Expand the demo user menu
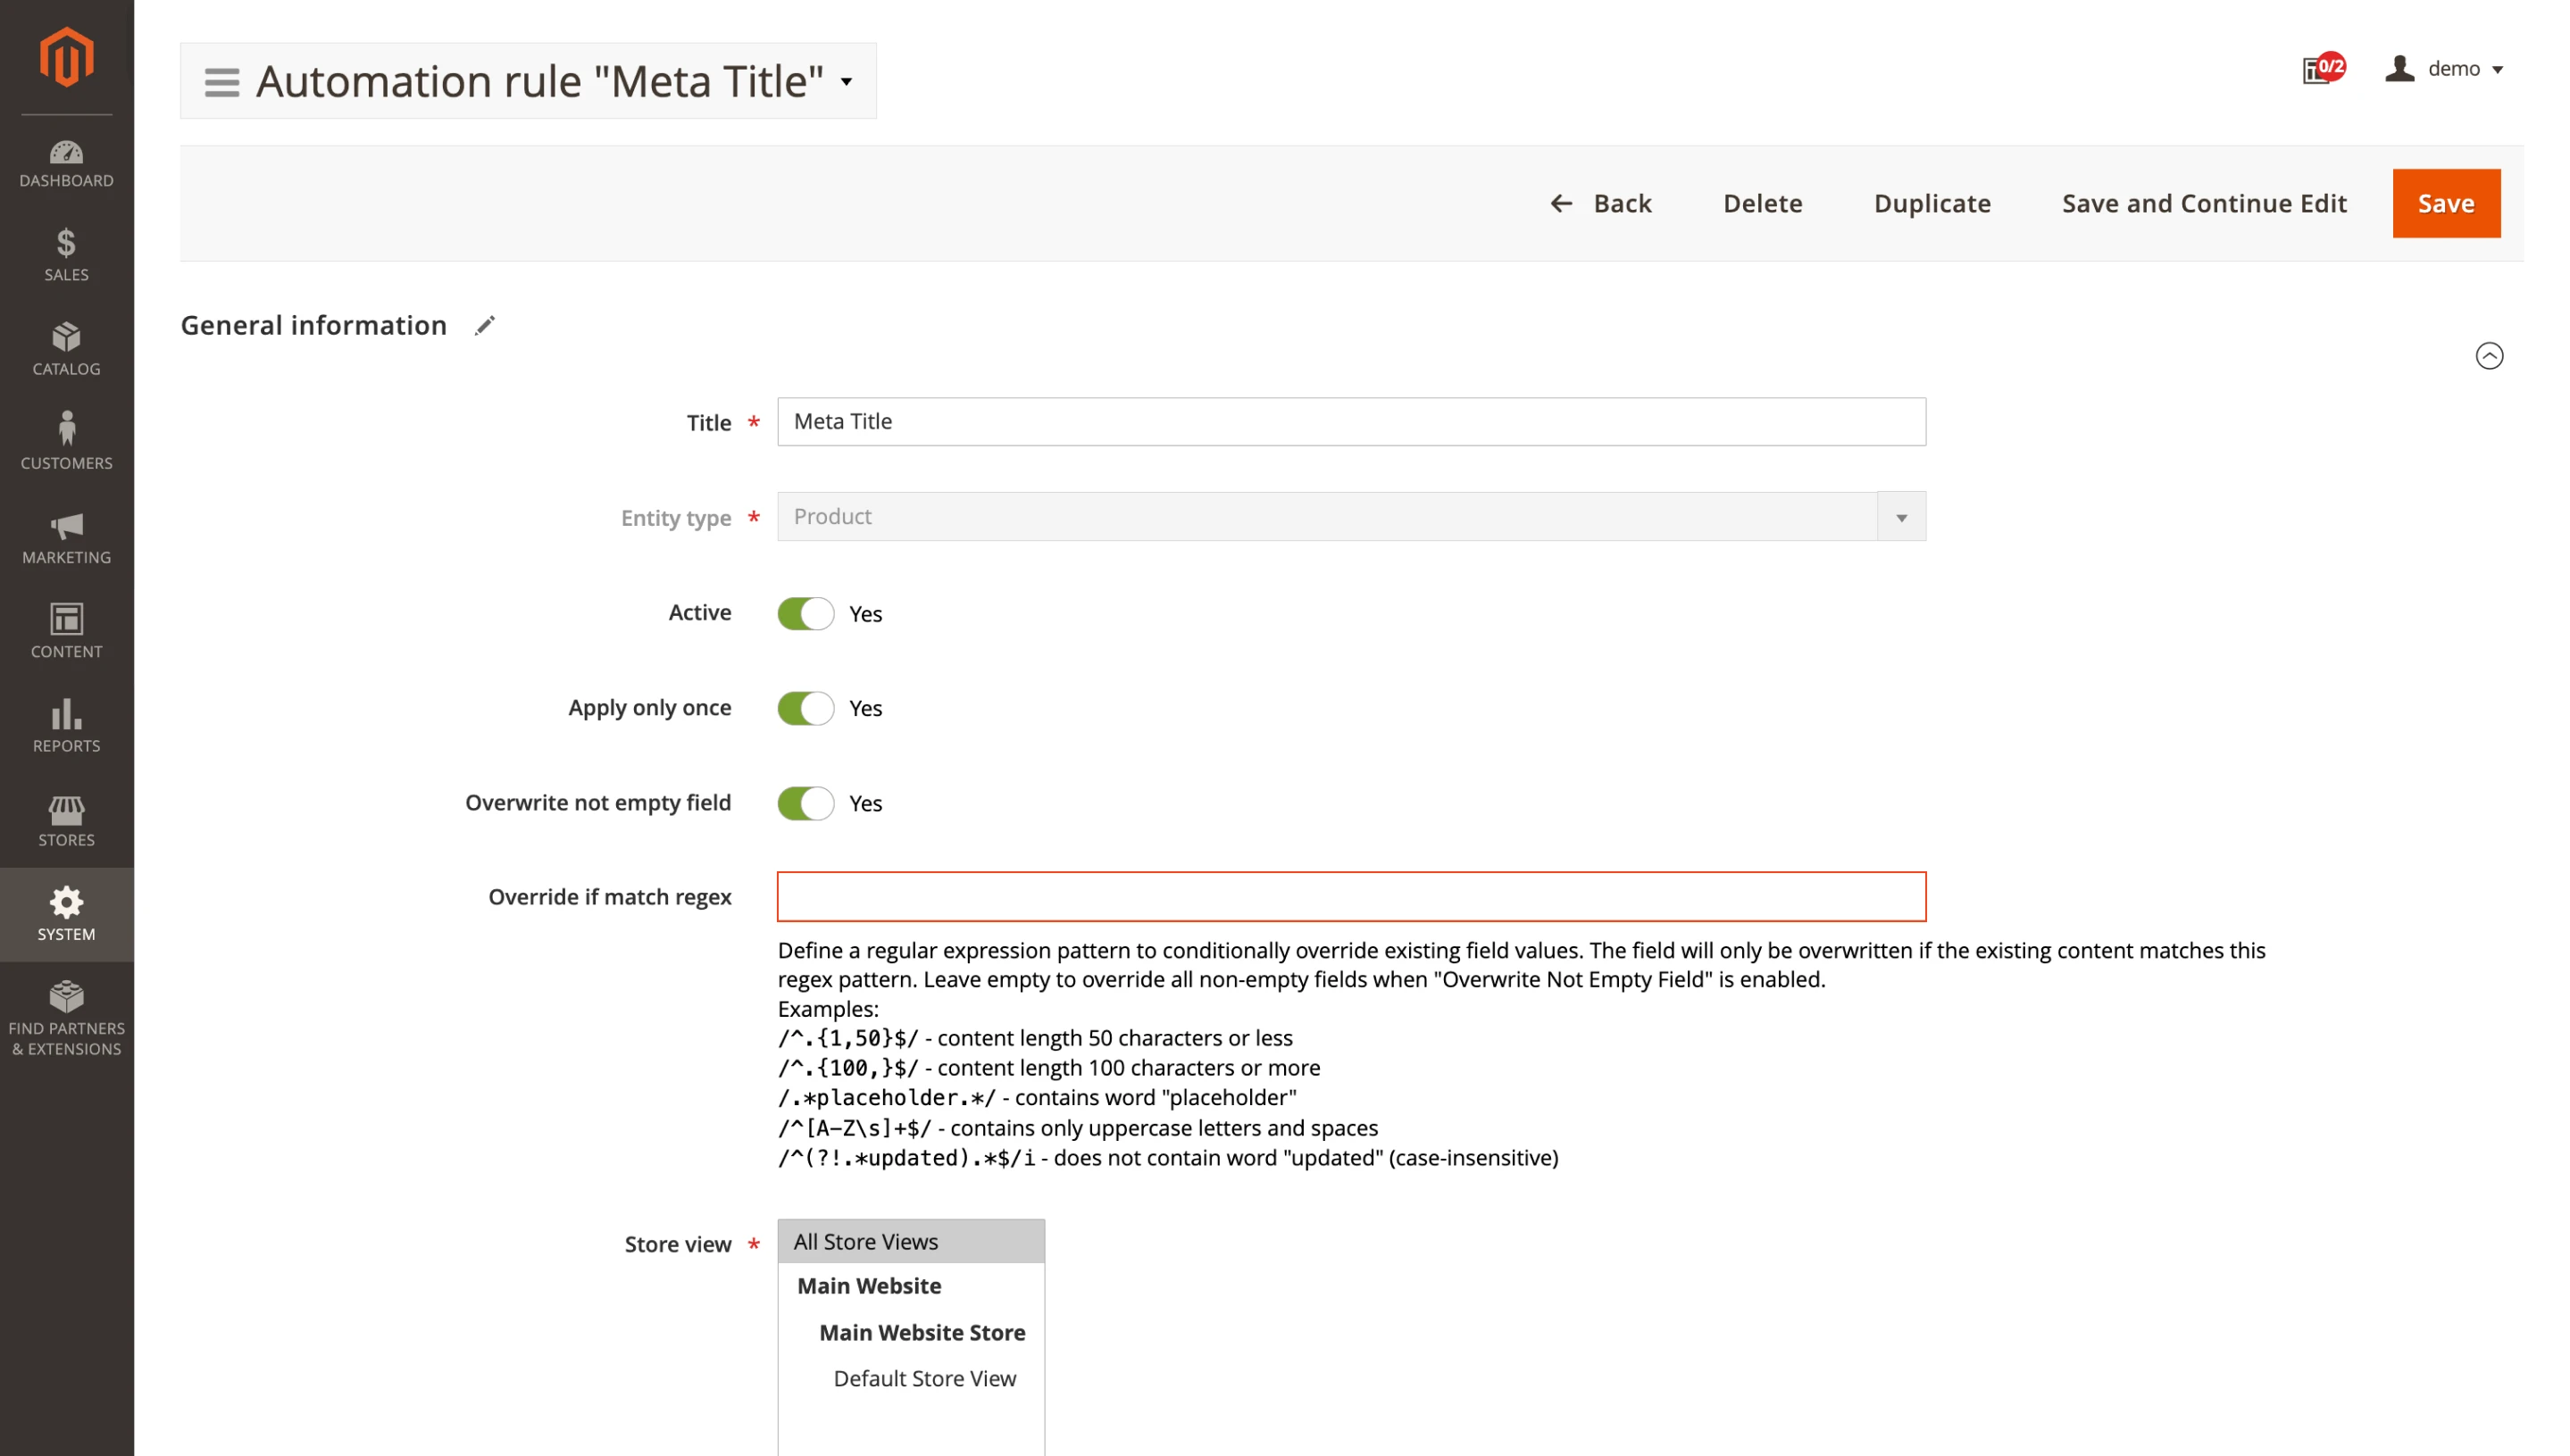The image size is (2570, 1456). (x=2447, y=68)
